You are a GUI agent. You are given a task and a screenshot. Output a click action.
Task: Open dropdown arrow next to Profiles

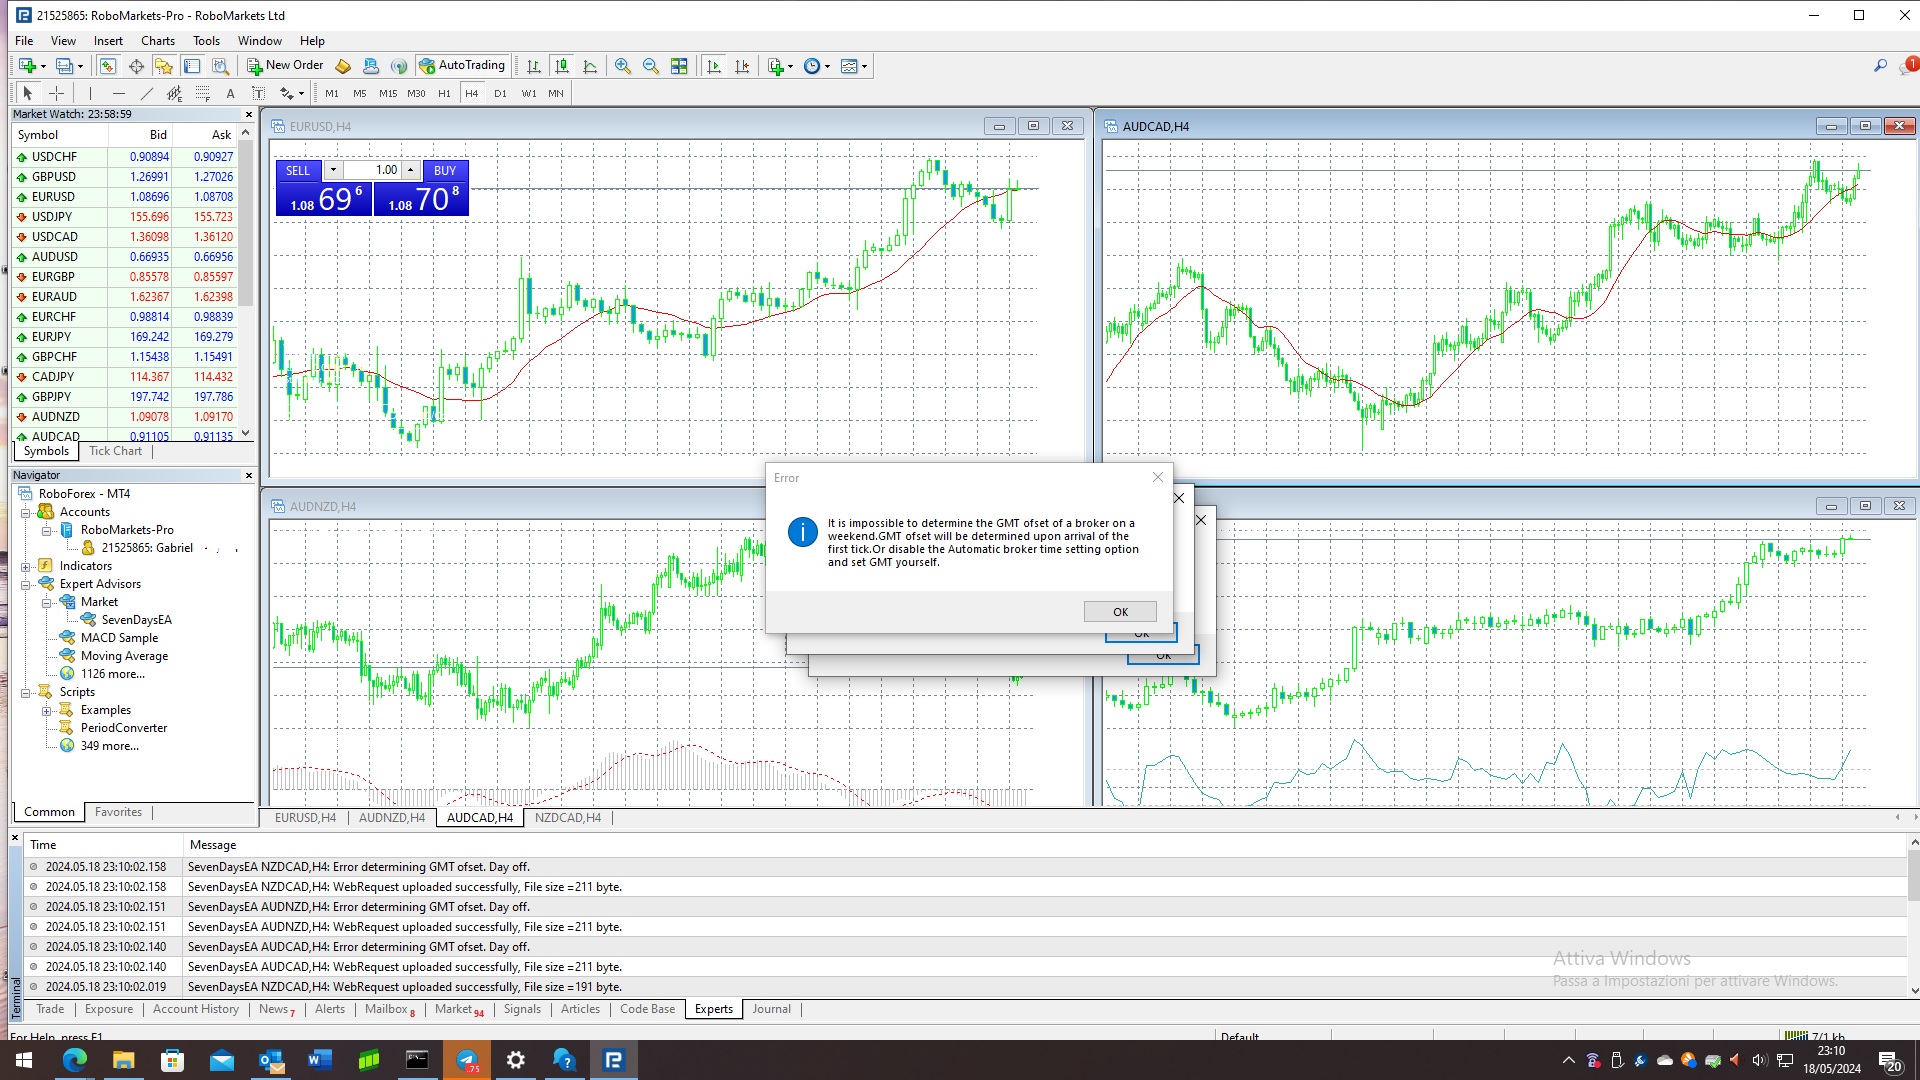point(80,66)
